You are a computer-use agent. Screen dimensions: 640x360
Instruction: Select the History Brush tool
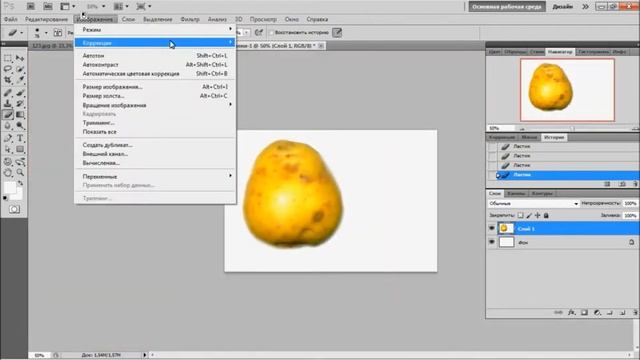click(20, 104)
